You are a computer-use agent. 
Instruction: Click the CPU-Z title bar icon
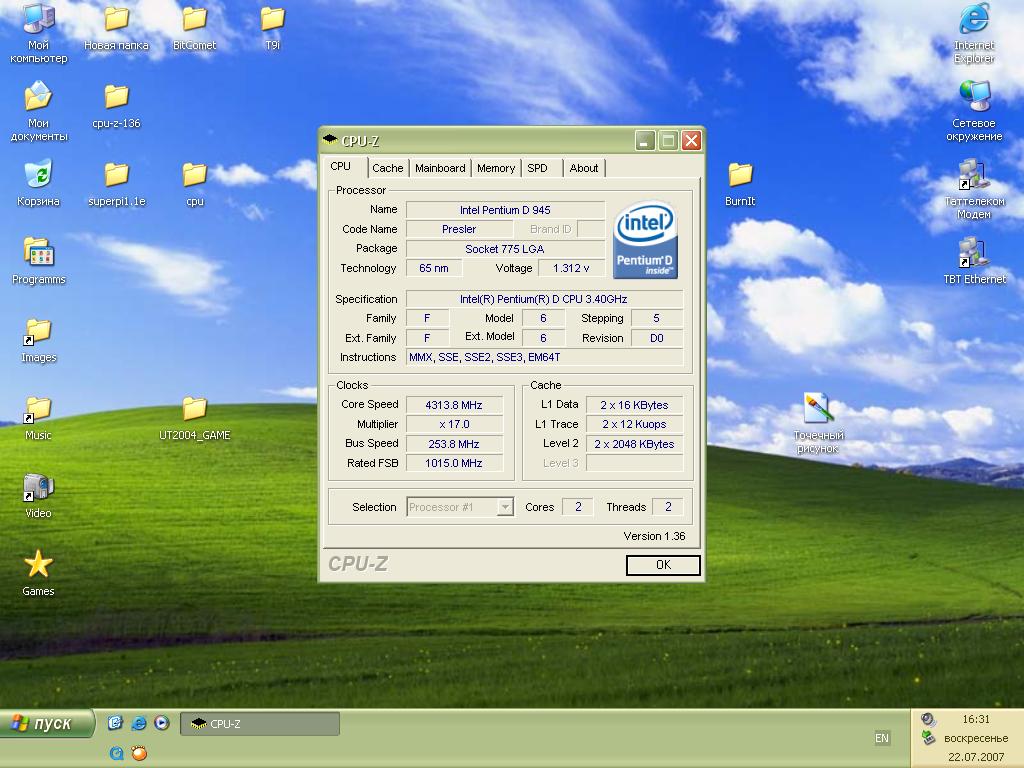pos(330,140)
